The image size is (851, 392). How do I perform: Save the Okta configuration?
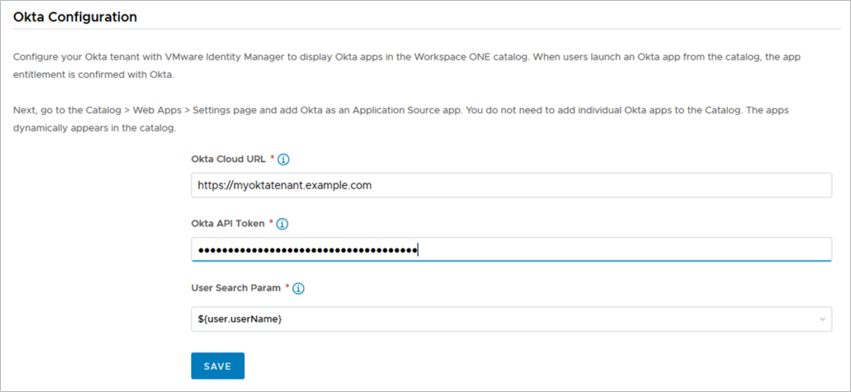218,366
